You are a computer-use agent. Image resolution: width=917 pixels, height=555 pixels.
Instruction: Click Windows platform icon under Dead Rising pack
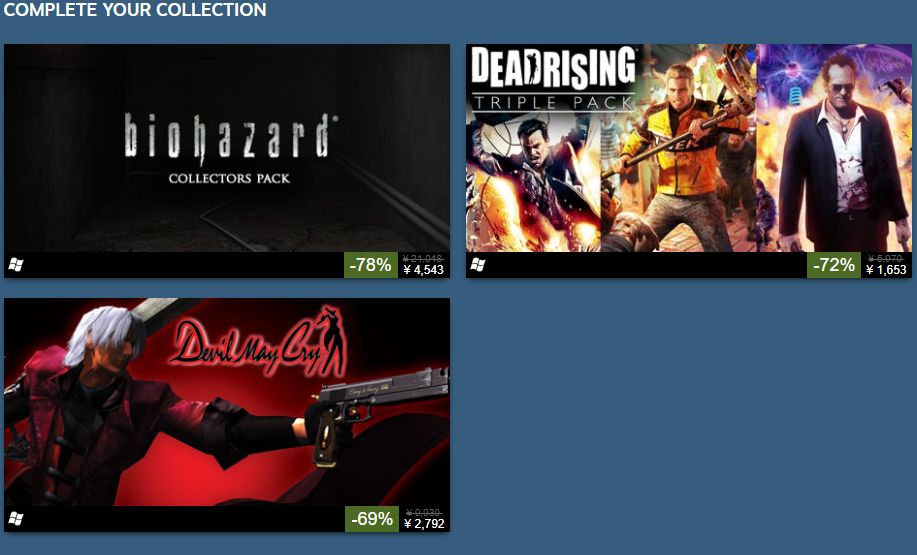click(478, 265)
